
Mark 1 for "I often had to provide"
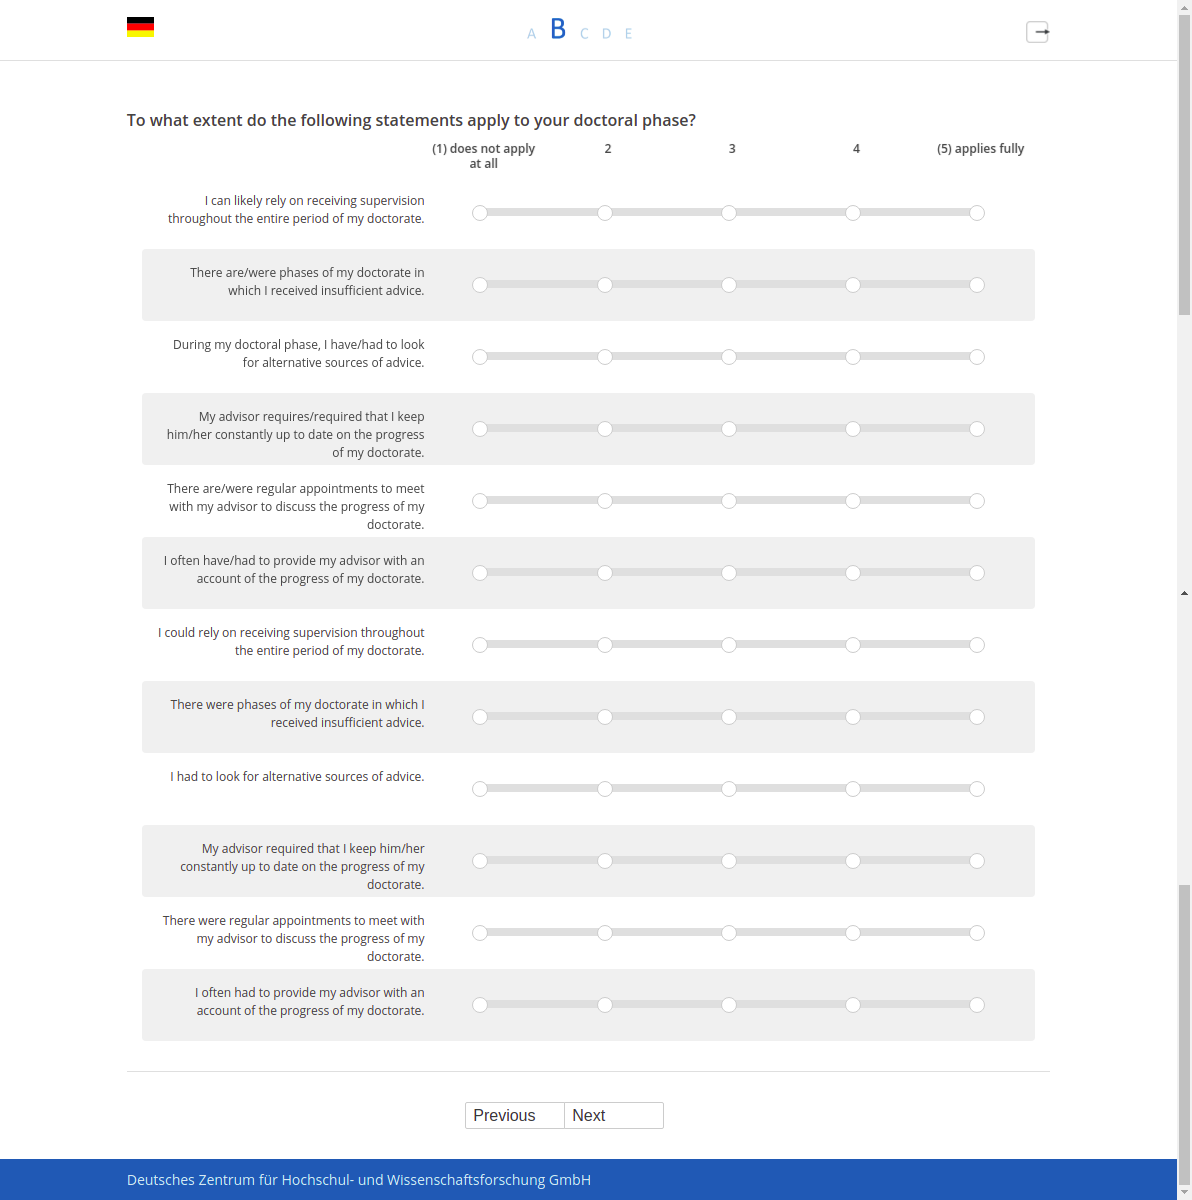[480, 1005]
